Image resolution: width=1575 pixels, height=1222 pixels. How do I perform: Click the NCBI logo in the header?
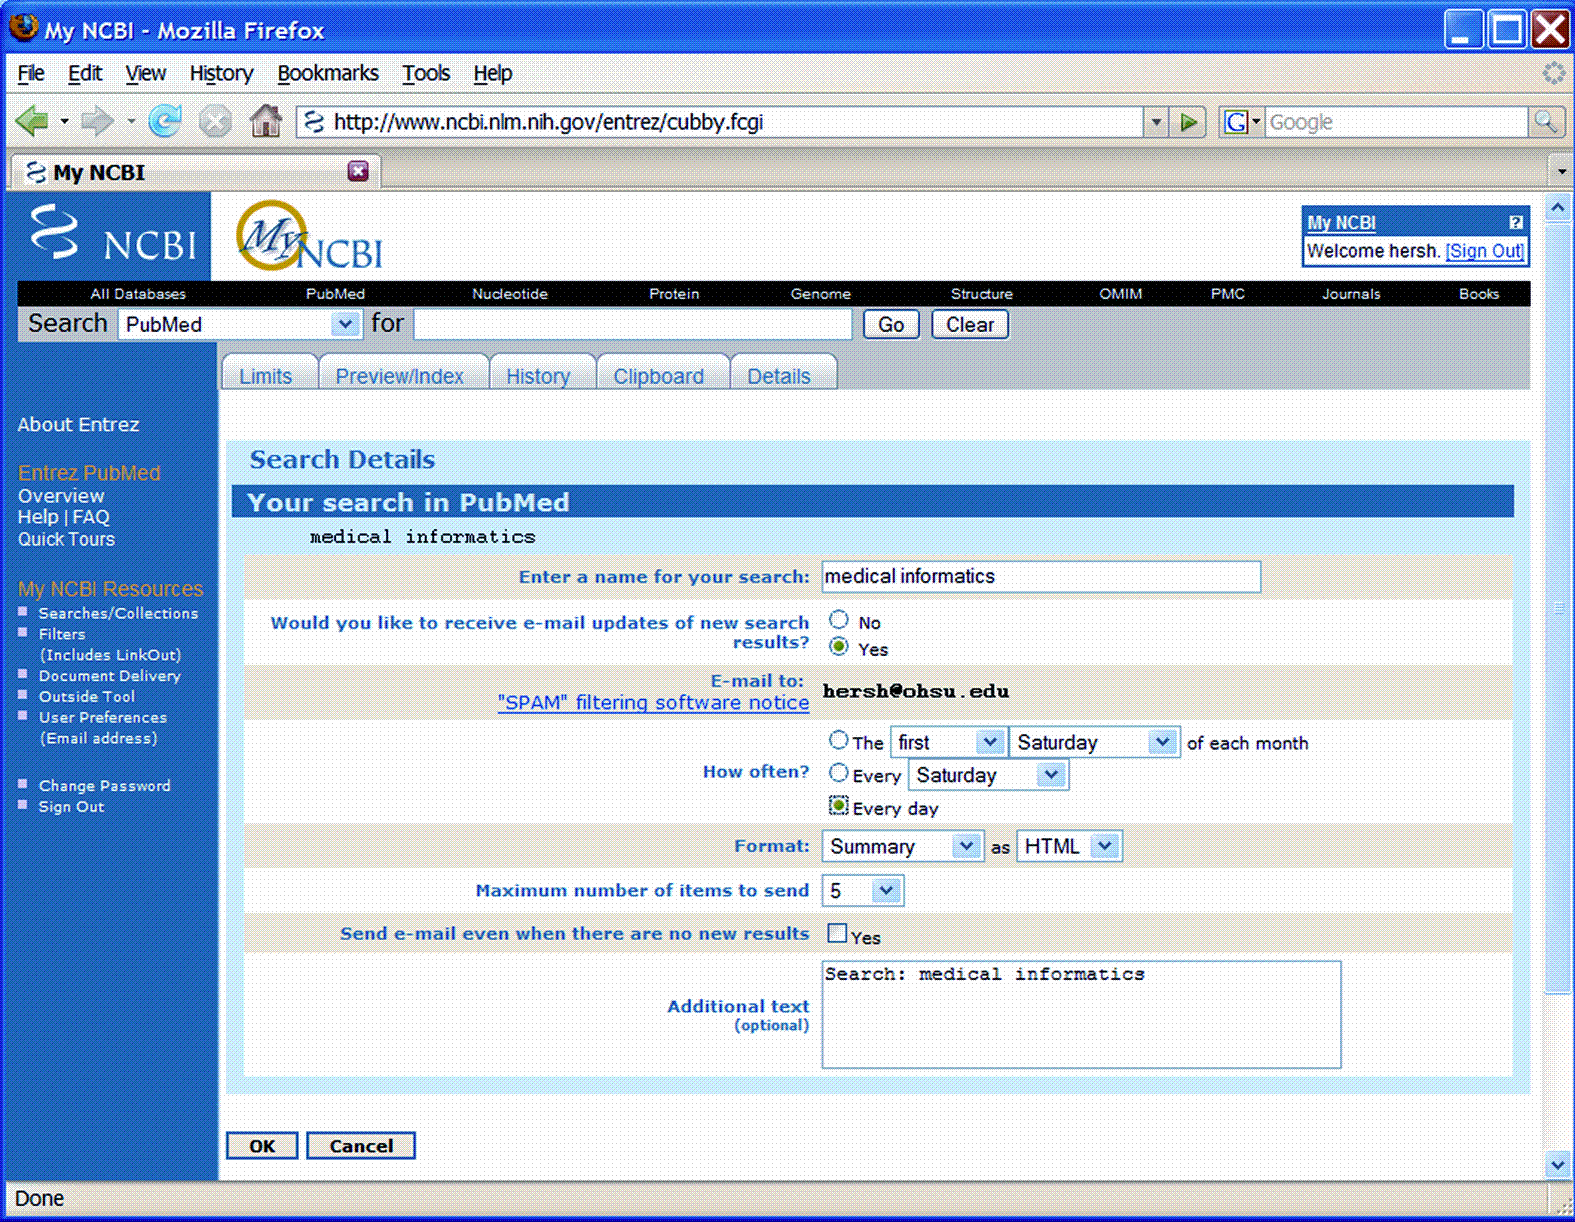coord(113,237)
